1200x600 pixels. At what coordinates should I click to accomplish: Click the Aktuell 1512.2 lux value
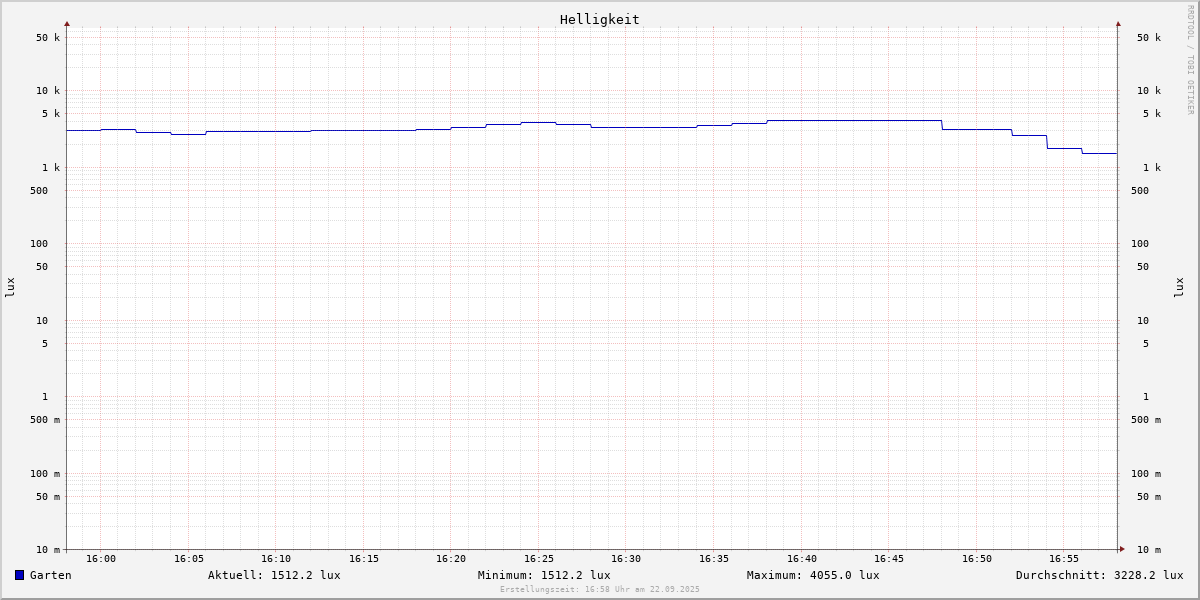[x=274, y=575]
